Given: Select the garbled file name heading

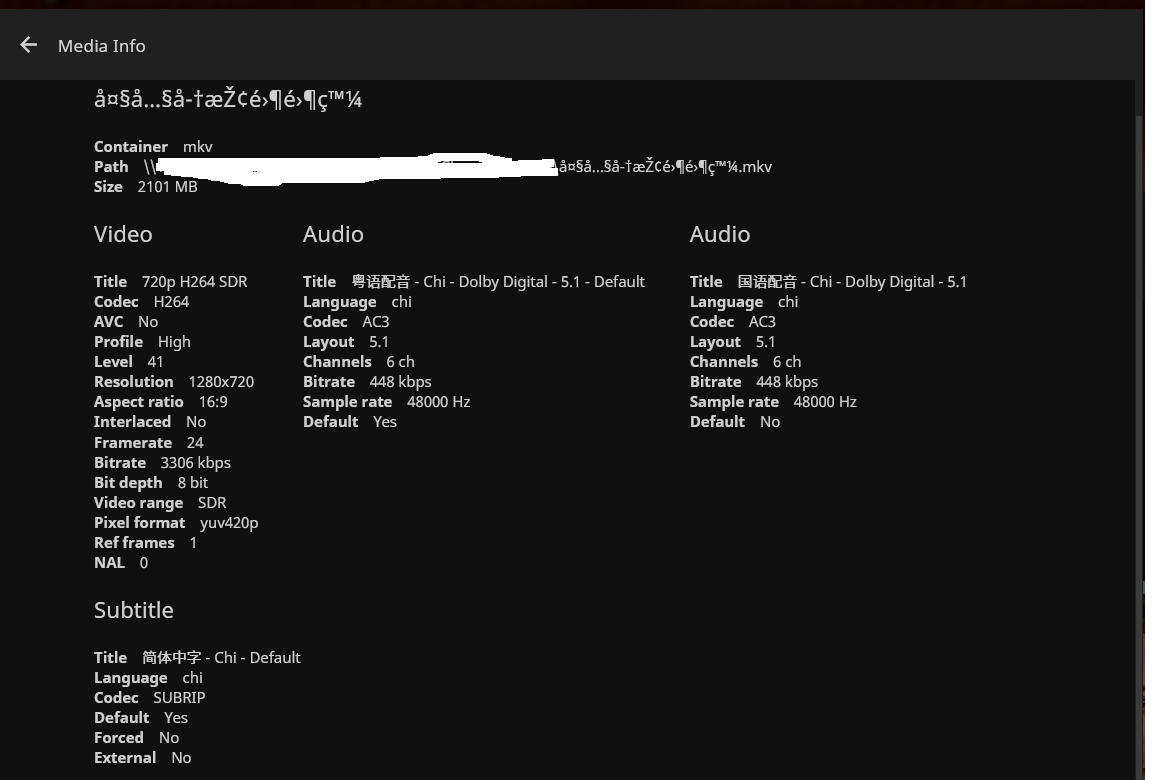Looking at the screenshot, I should tap(228, 99).
